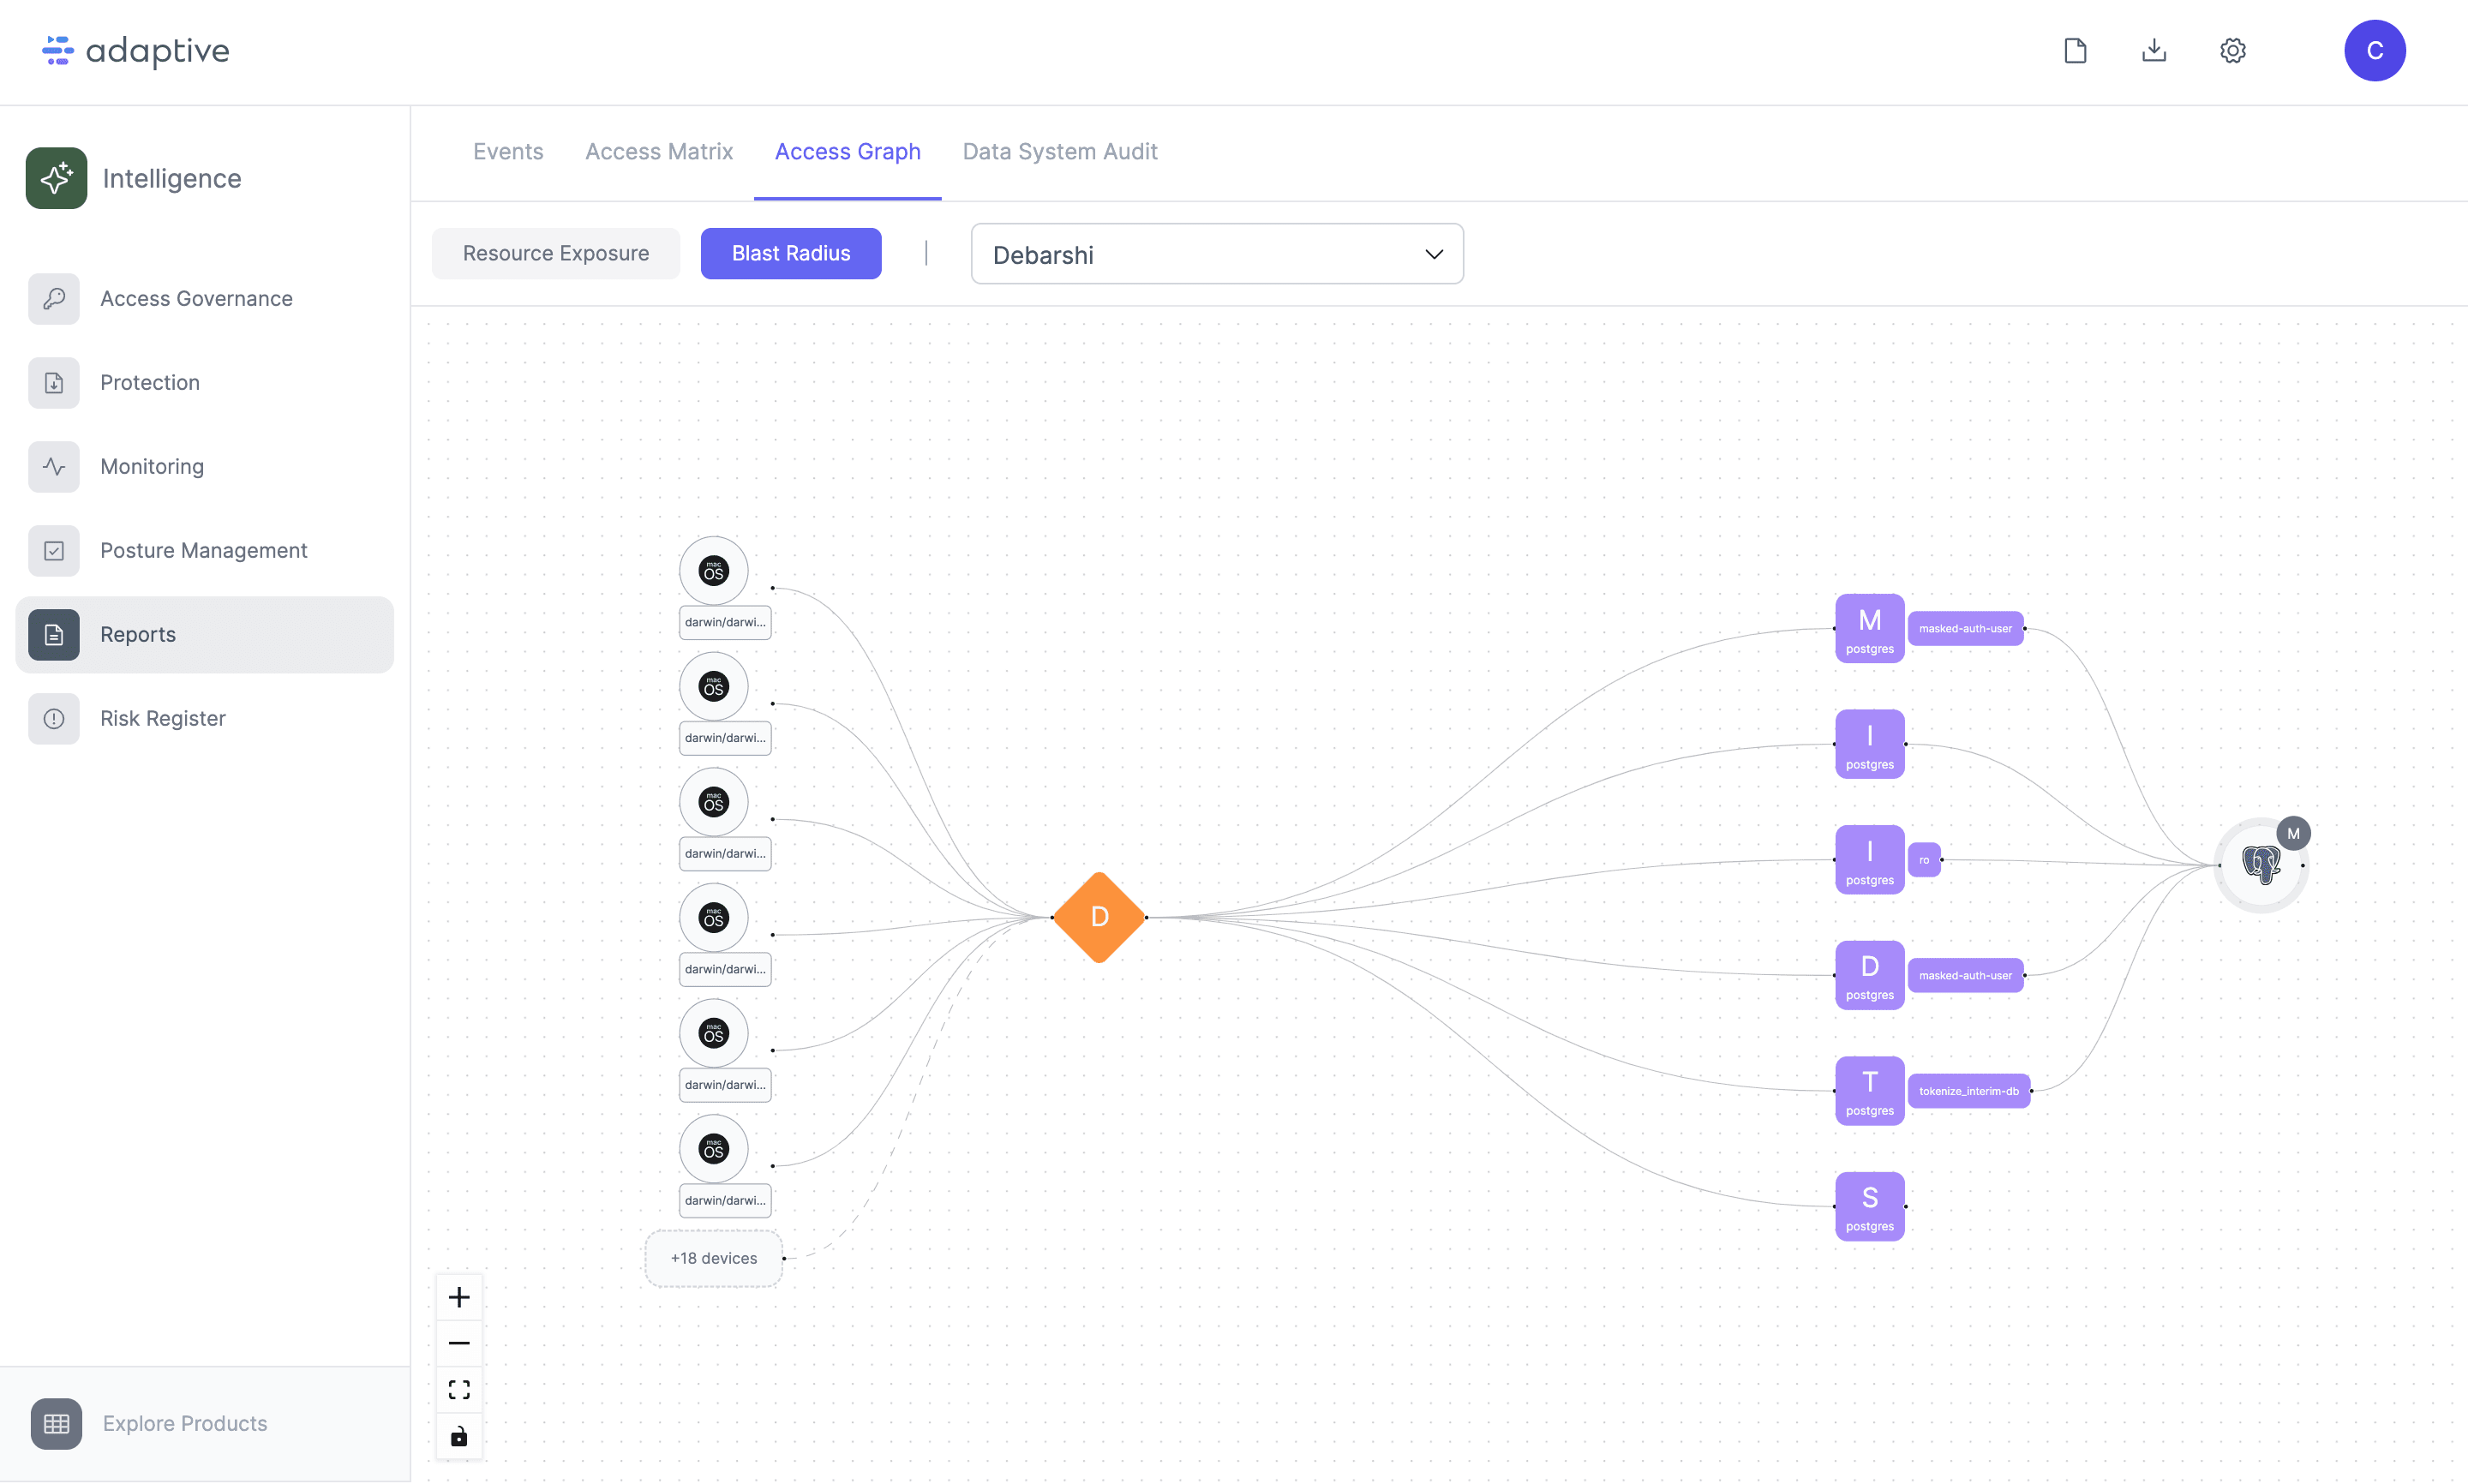Open the Data System Audit tab
Image resolution: width=2468 pixels, height=1484 pixels.
click(1060, 152)
